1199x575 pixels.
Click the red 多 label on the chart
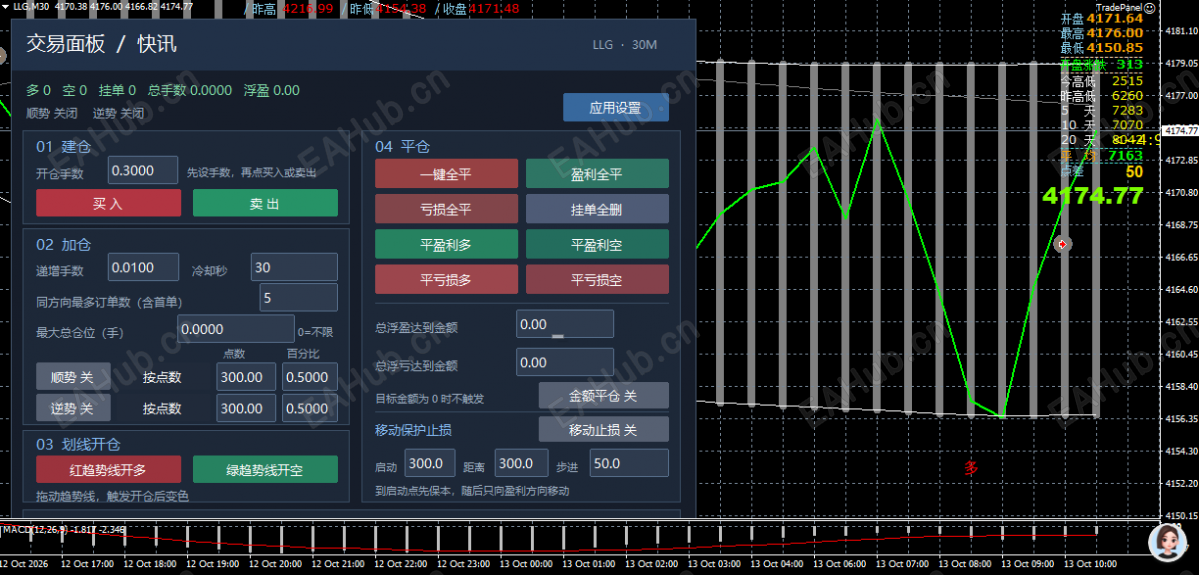click(971, 468)
